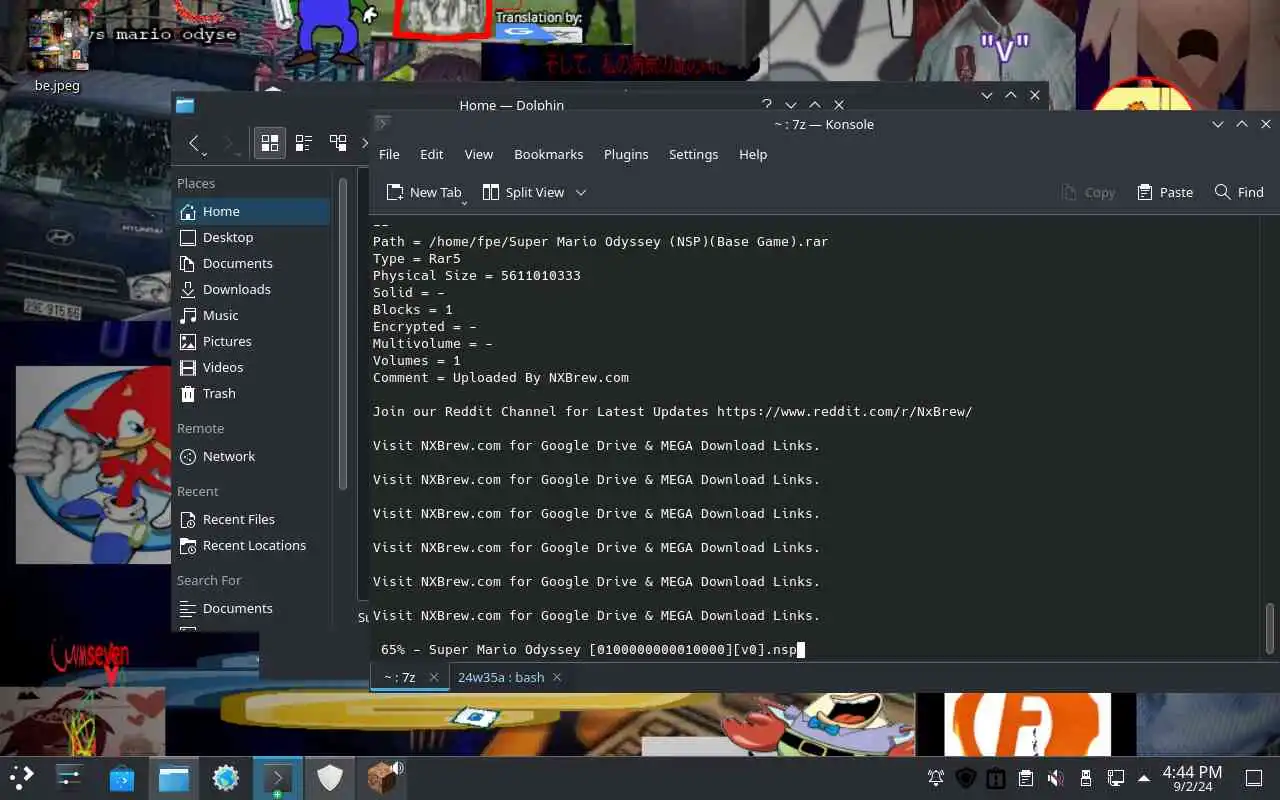Image resolution: width=1280 pixels, height=800 pixels.
Task: Click the Konsole window icon in title bar
Action: click(x=381, y=124)
